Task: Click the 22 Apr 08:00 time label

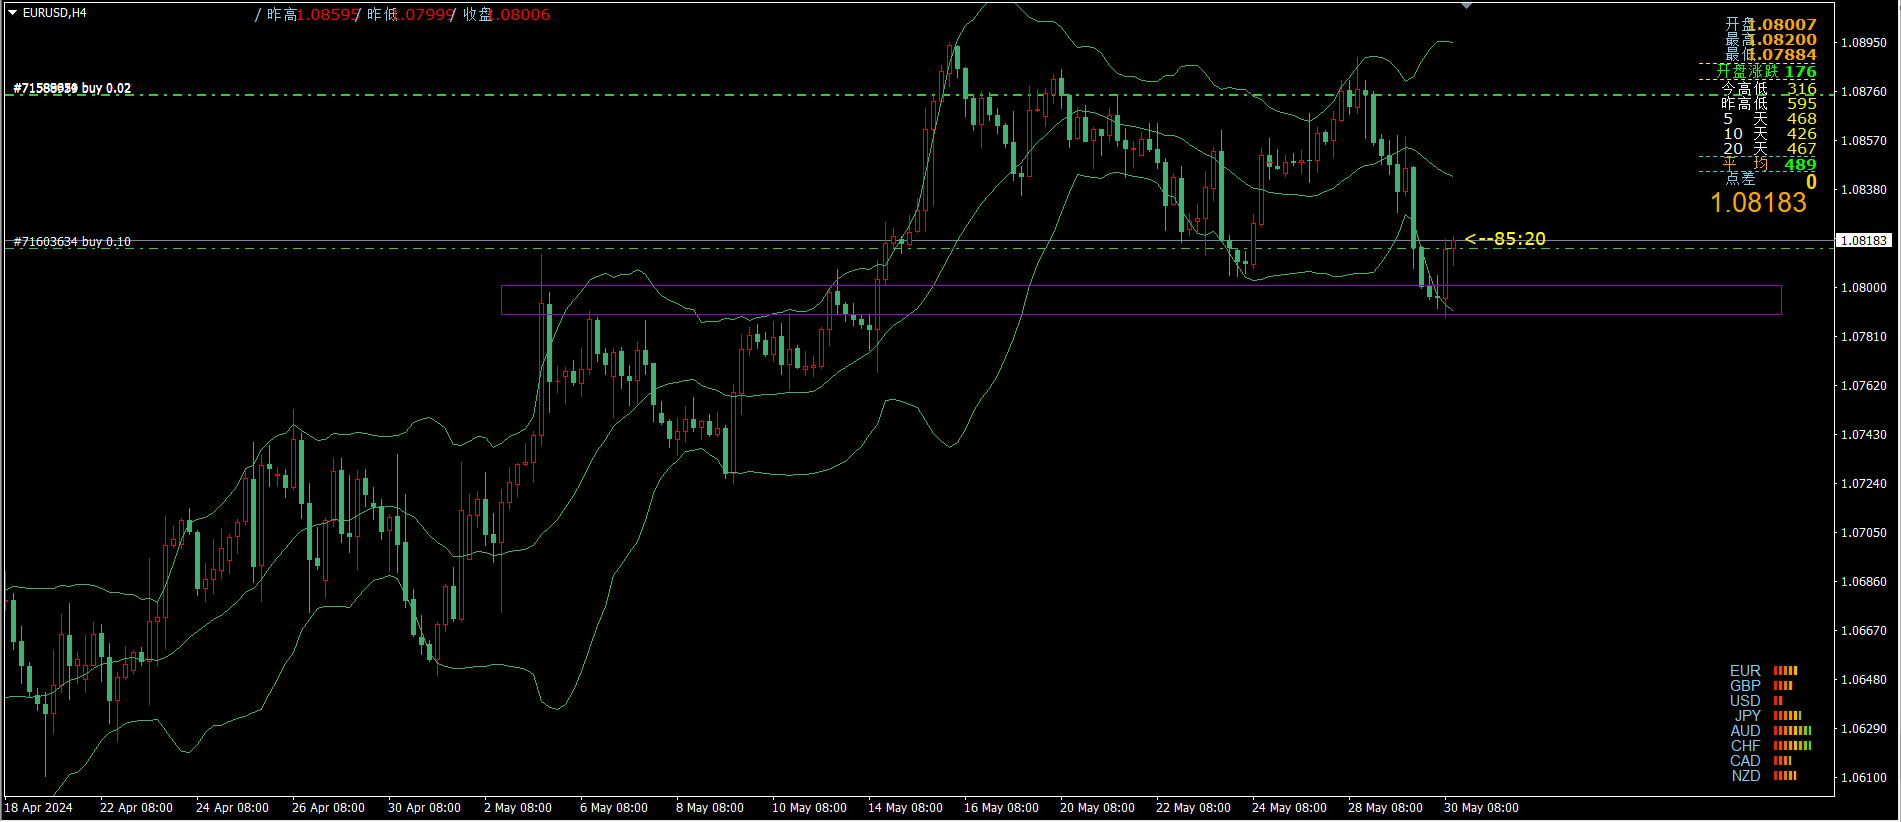Action: [x=136, y=808]
